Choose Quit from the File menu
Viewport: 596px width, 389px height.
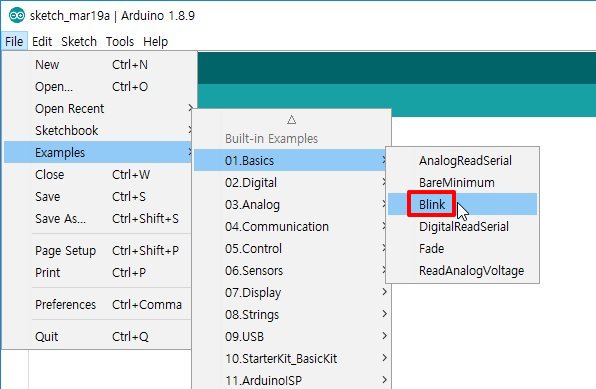tap(98, 337)
